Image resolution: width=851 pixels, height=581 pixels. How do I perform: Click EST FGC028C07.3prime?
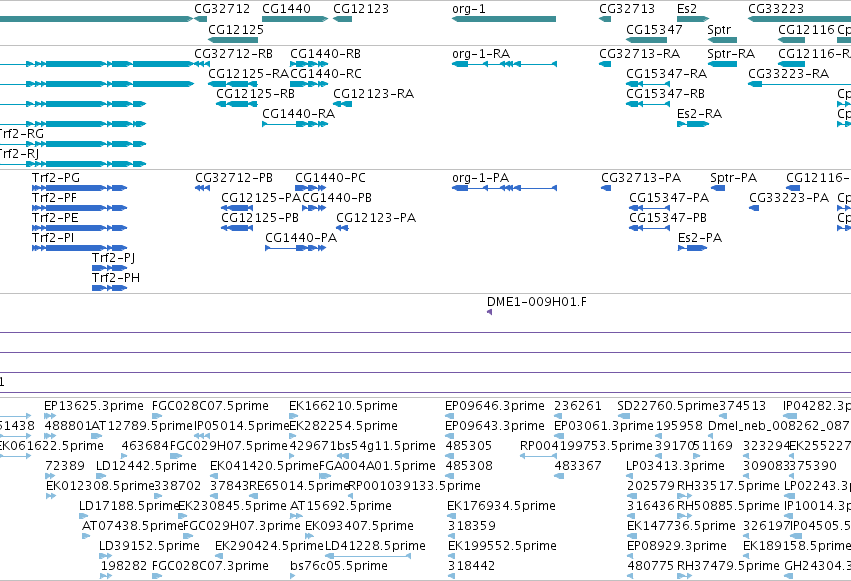[x=211, y=567]
